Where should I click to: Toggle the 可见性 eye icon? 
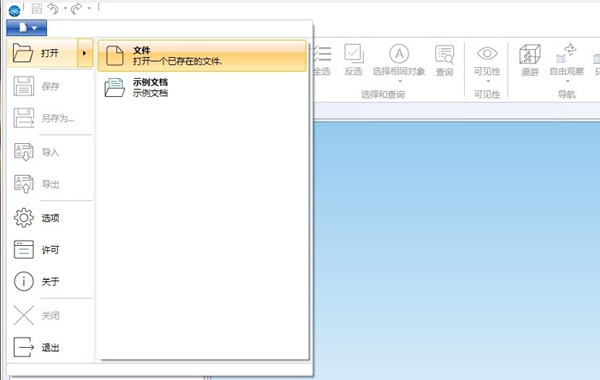pyautogui.click(x=487, y=53)
